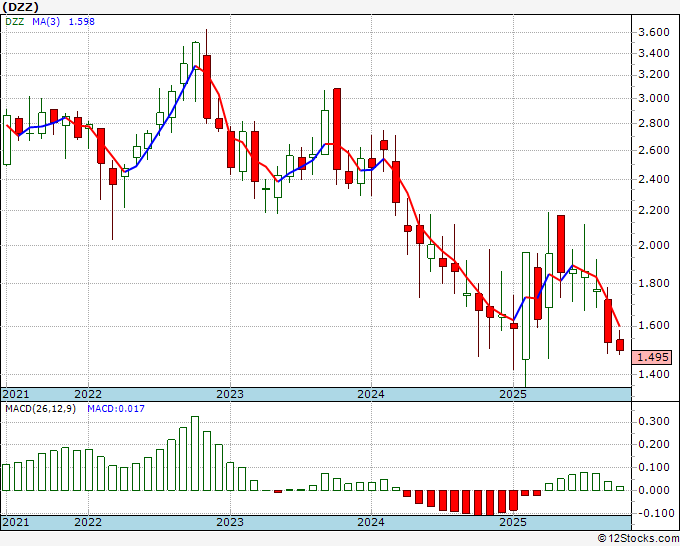Click the 2.000 price axis label
Viewport: 680px width, 546px height.
(654, 245)
